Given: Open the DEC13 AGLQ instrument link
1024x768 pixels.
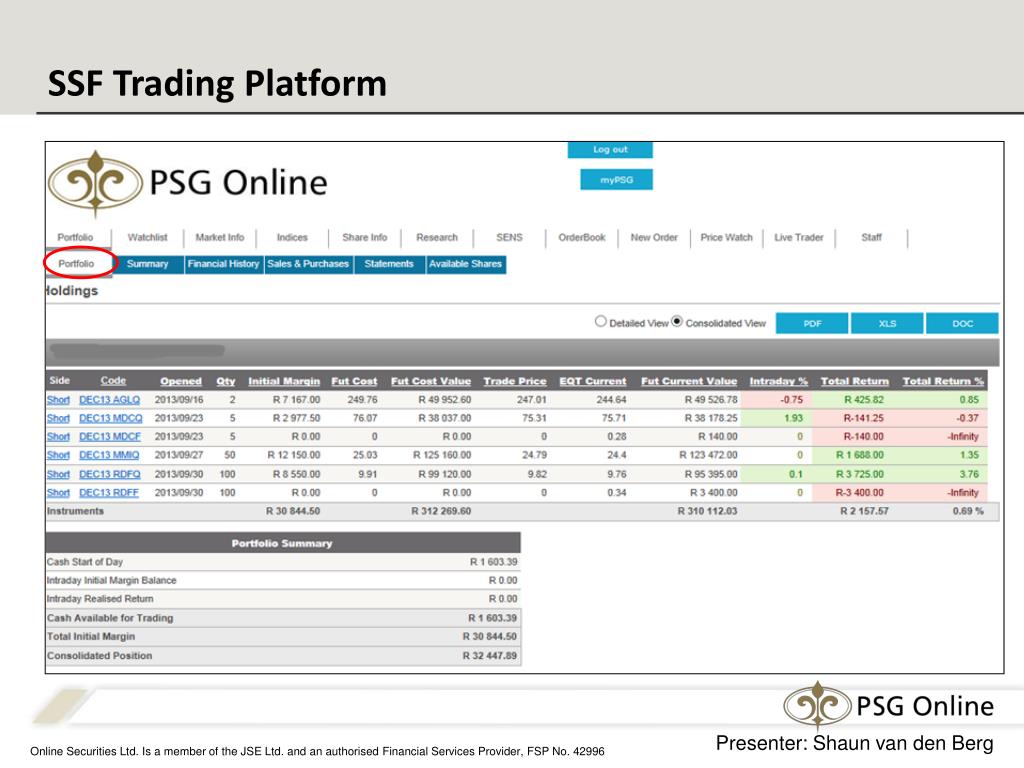Looking at the screenshot, I should pyautogui.click(x=109, y=400).
